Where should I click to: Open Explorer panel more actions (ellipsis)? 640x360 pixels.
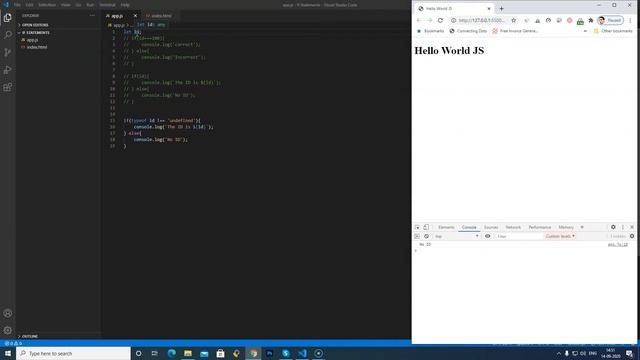(x=92, y=16)
